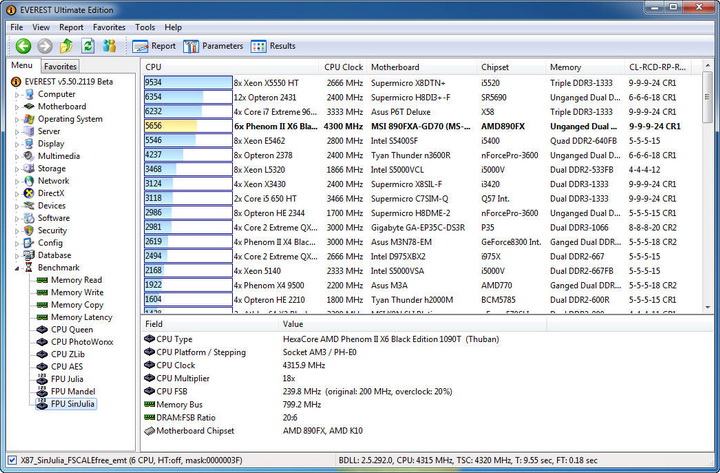The image size is (720, 473).
Task: Select the Network tree icon
Action: point(29,181)
